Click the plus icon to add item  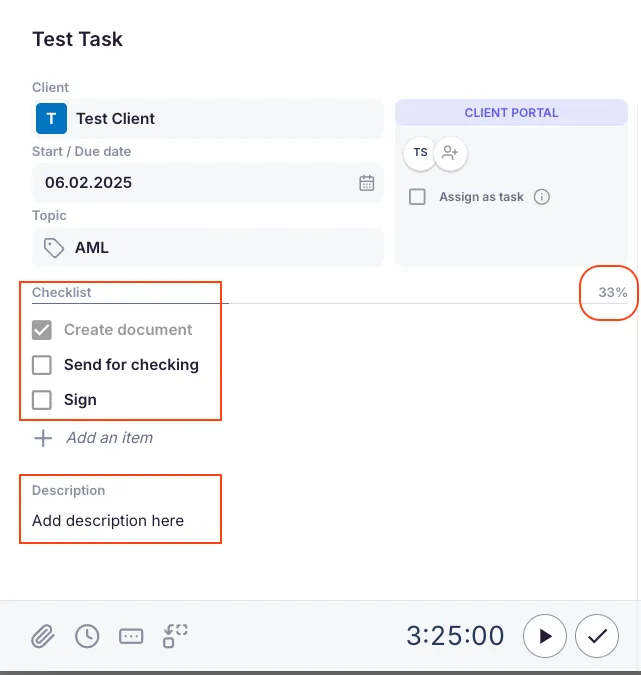point(43,438)
